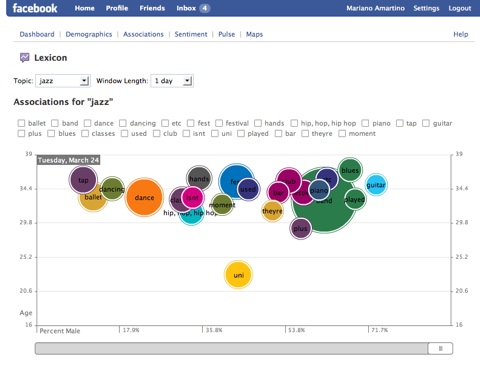
Task: Open Profile in the top bar
Action: coord(117,8)
